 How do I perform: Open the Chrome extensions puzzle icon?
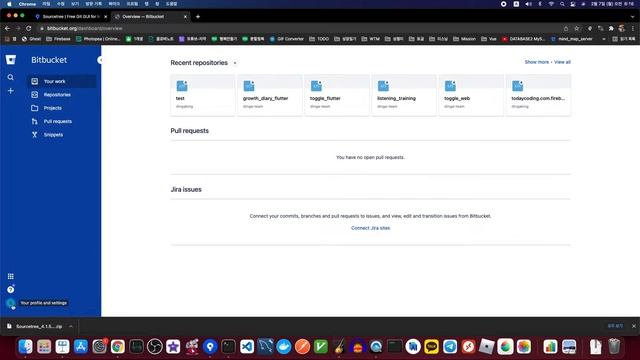click(611, 28)
